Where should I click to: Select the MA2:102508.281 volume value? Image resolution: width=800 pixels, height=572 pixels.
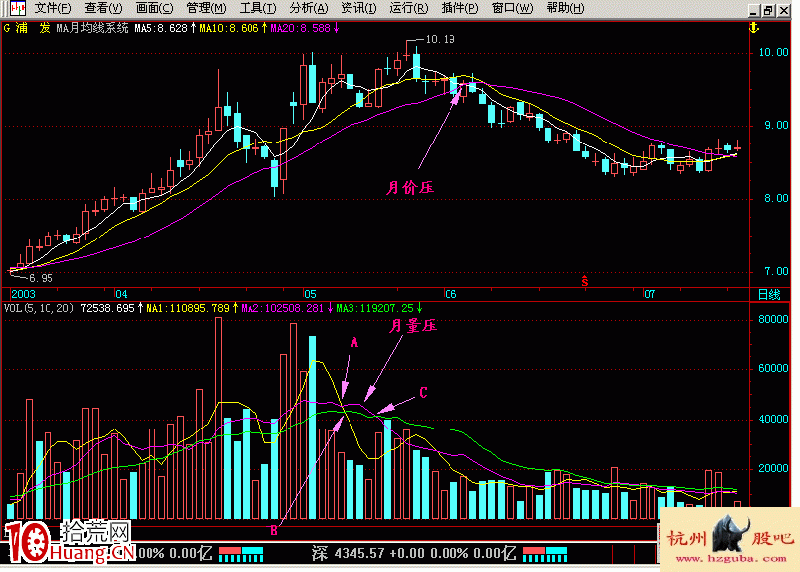282,308
